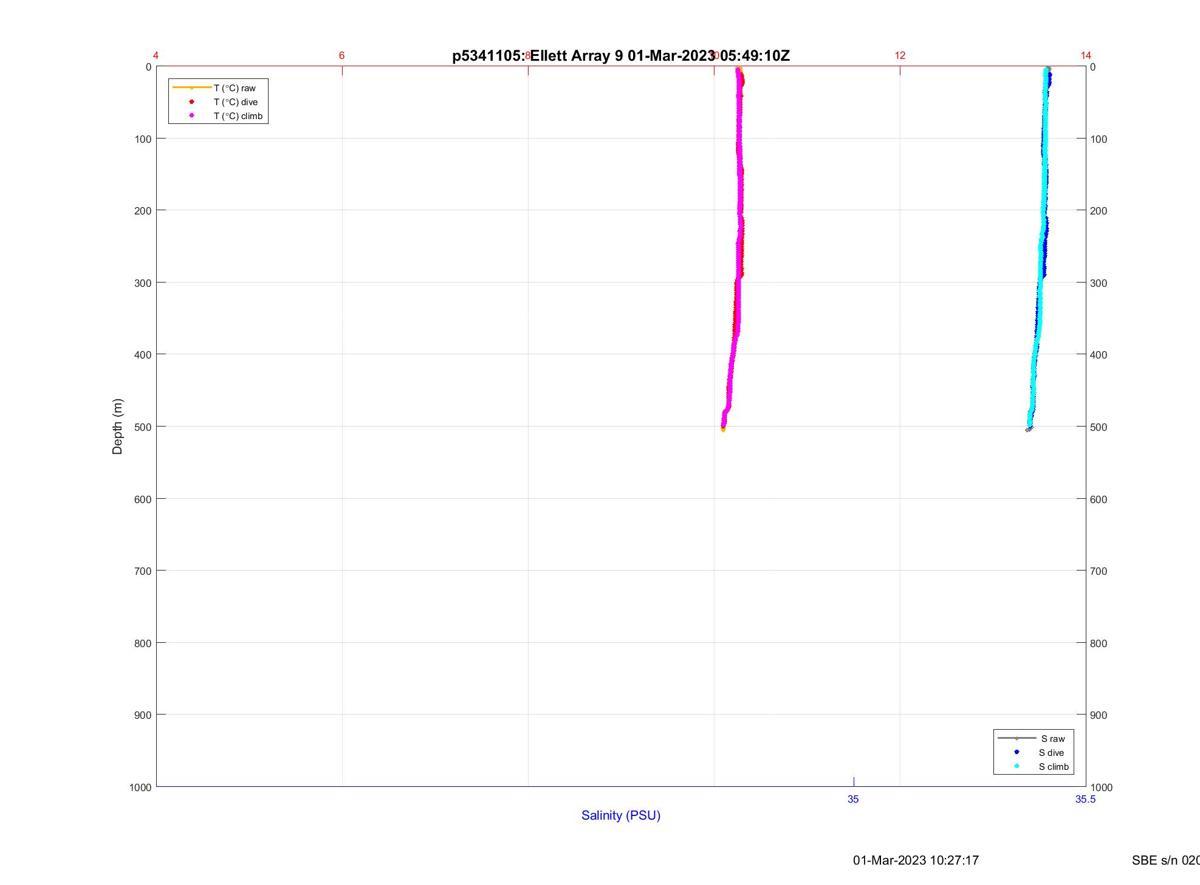Click the left depth axis label '100'
Image resolution: width=1200 pixels, height=885 pixels.
143,139
